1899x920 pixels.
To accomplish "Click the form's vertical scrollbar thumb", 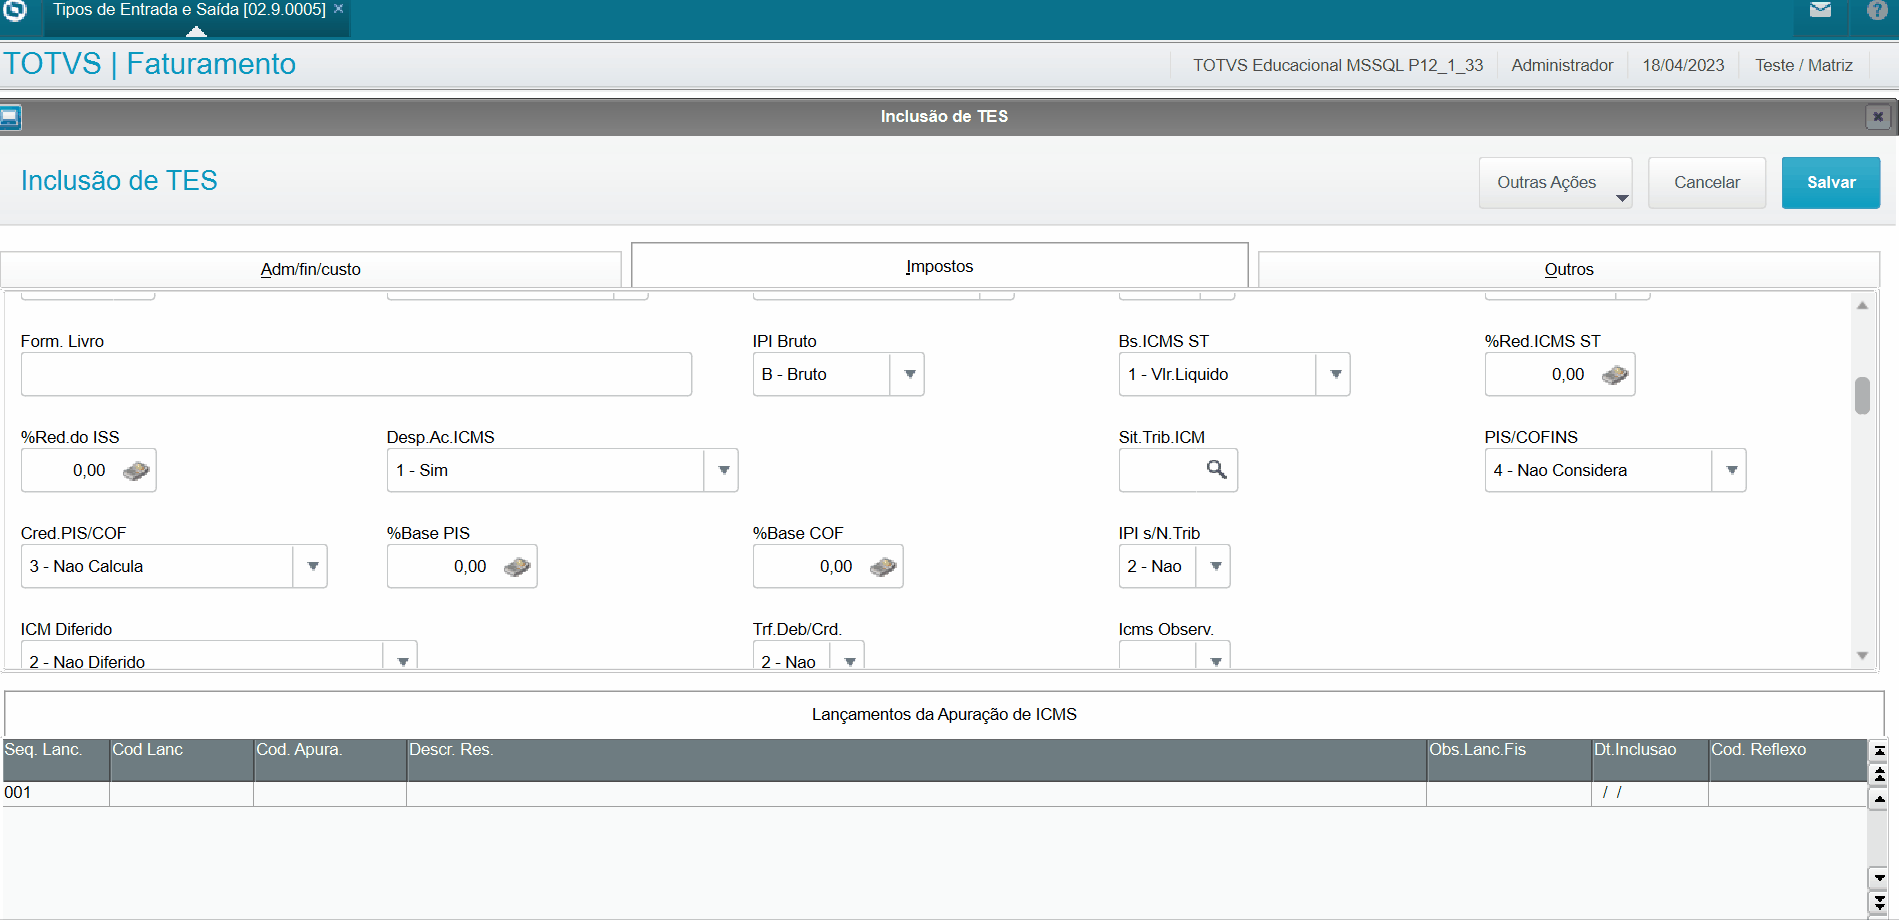I will coord(1862,395).
